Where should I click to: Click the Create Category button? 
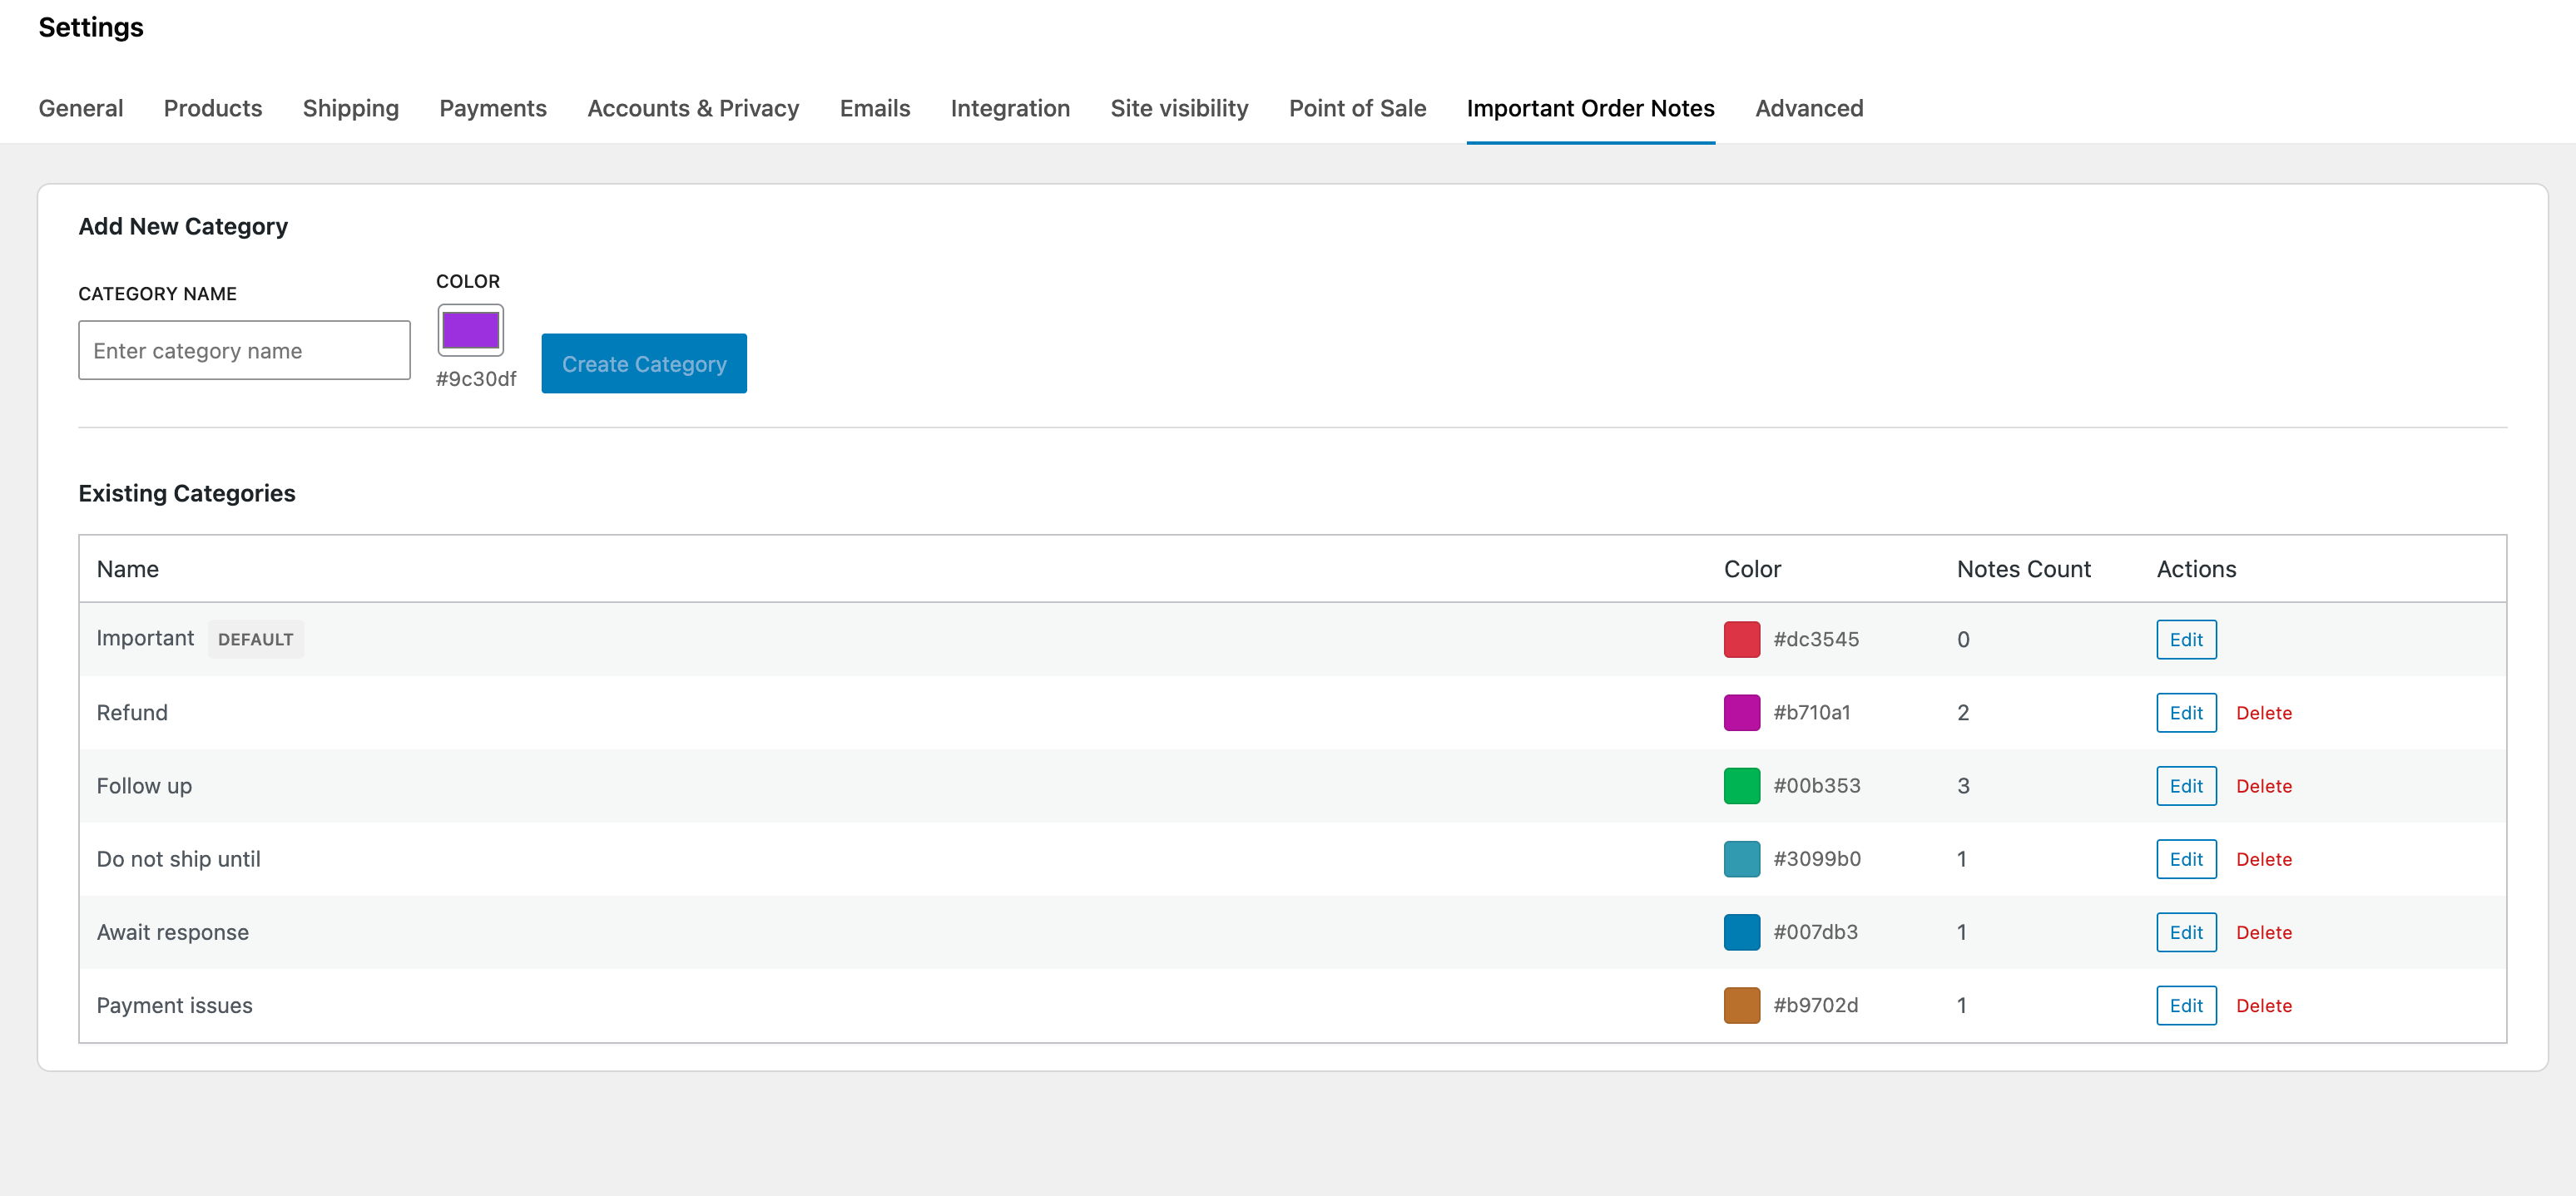(x=643, y=363)
